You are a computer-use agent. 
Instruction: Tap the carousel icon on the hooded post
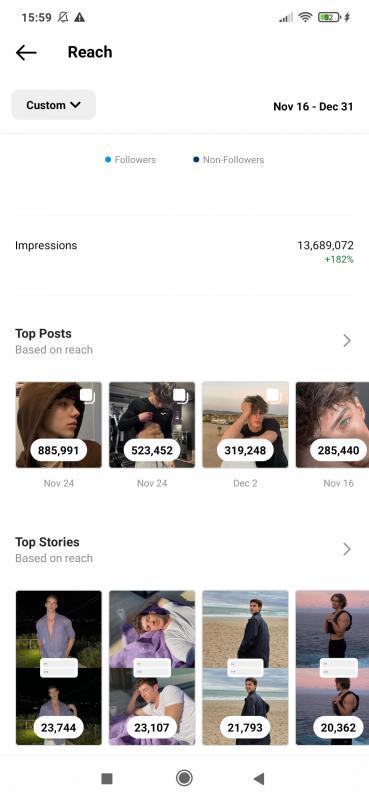click(87, 396)
